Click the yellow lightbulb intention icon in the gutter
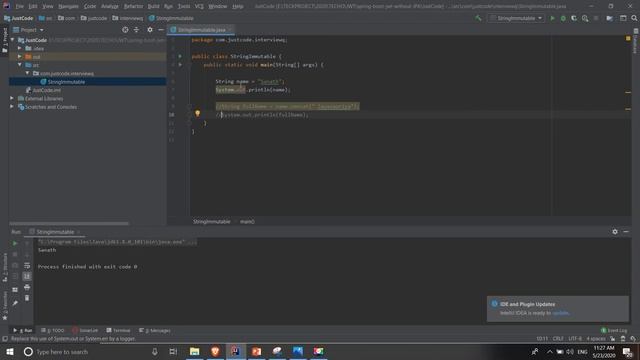The image size is (640, 360). coord(198,113)
